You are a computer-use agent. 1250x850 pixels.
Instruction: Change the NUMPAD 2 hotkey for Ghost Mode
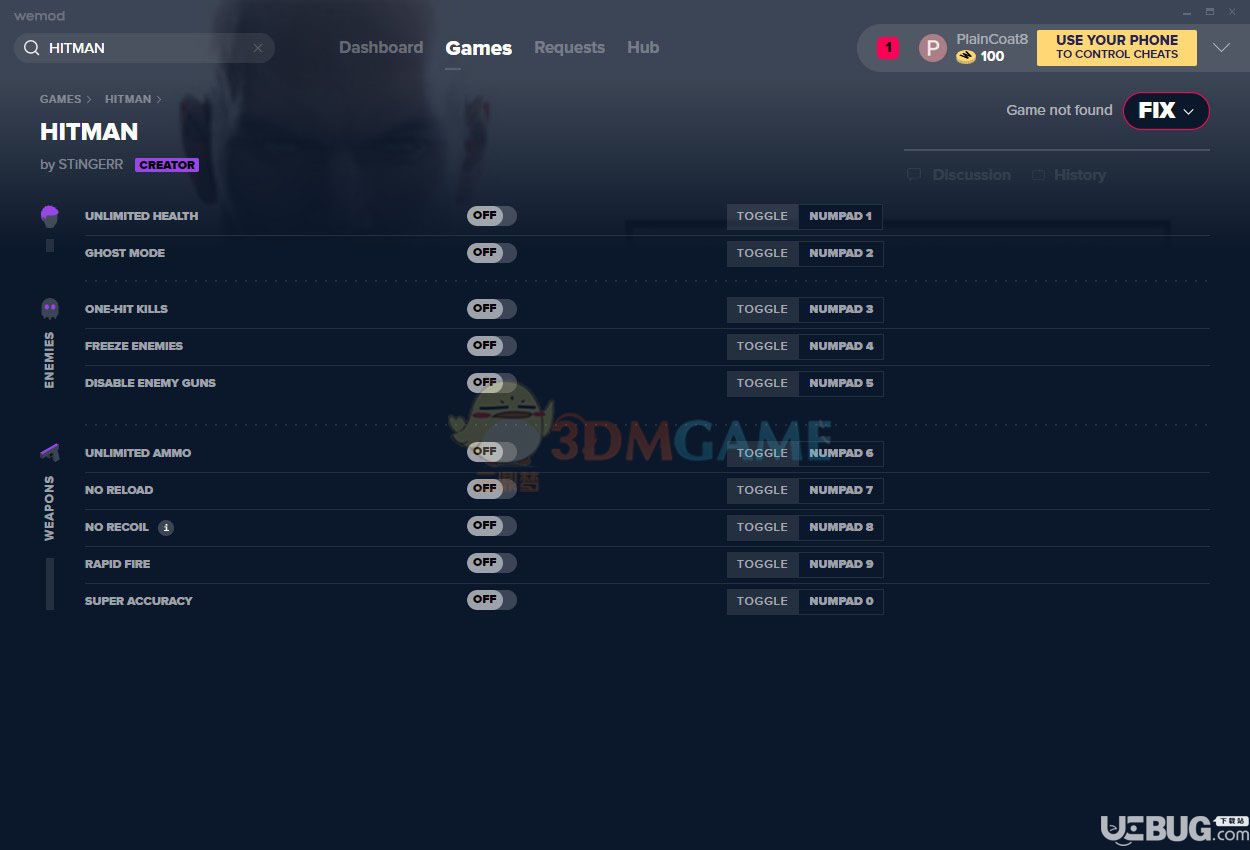(x=841, y=253)
